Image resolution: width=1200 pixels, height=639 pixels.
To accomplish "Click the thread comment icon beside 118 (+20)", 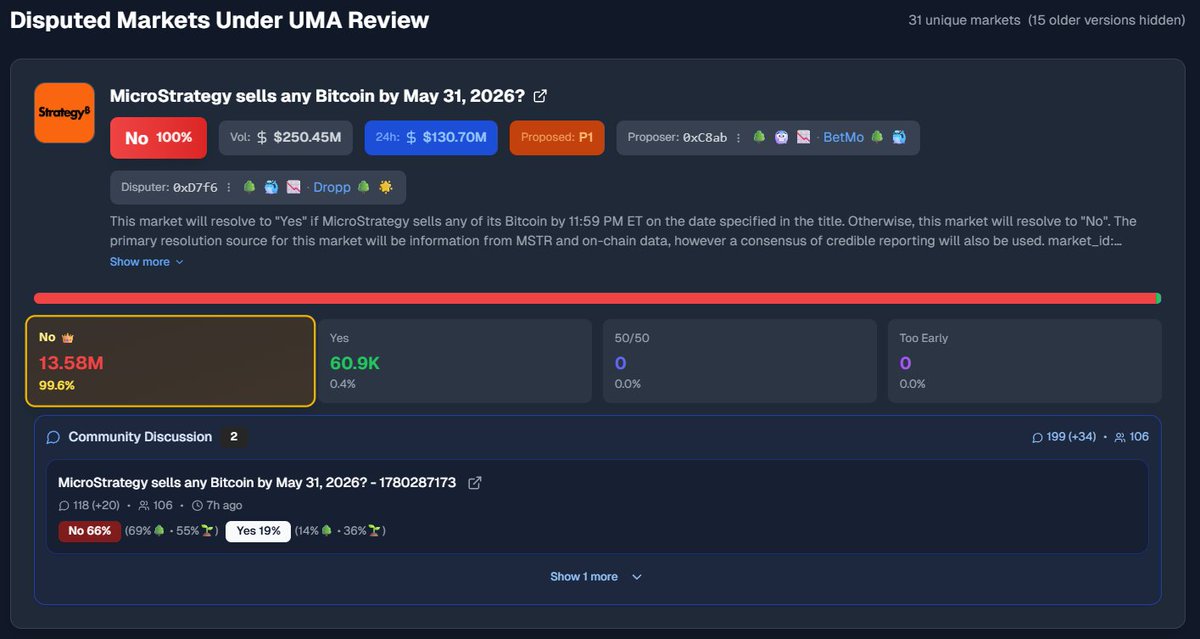I will click(65, 505).
